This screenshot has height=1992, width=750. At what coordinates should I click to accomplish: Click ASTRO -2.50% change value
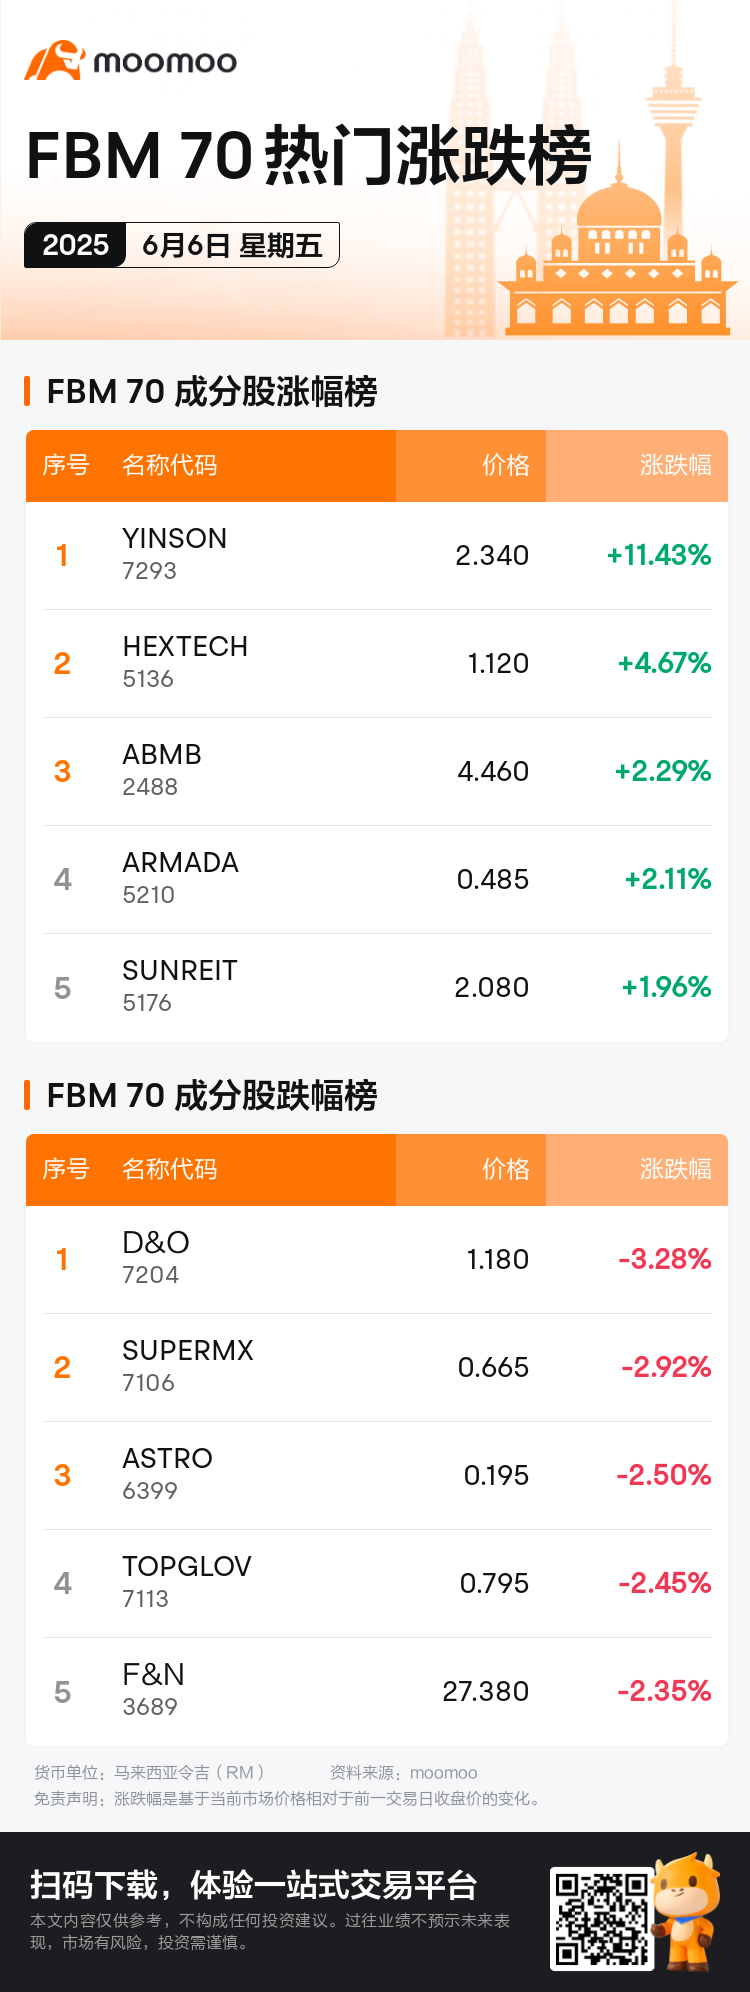pyautogui.click(x=664, y=1475)
